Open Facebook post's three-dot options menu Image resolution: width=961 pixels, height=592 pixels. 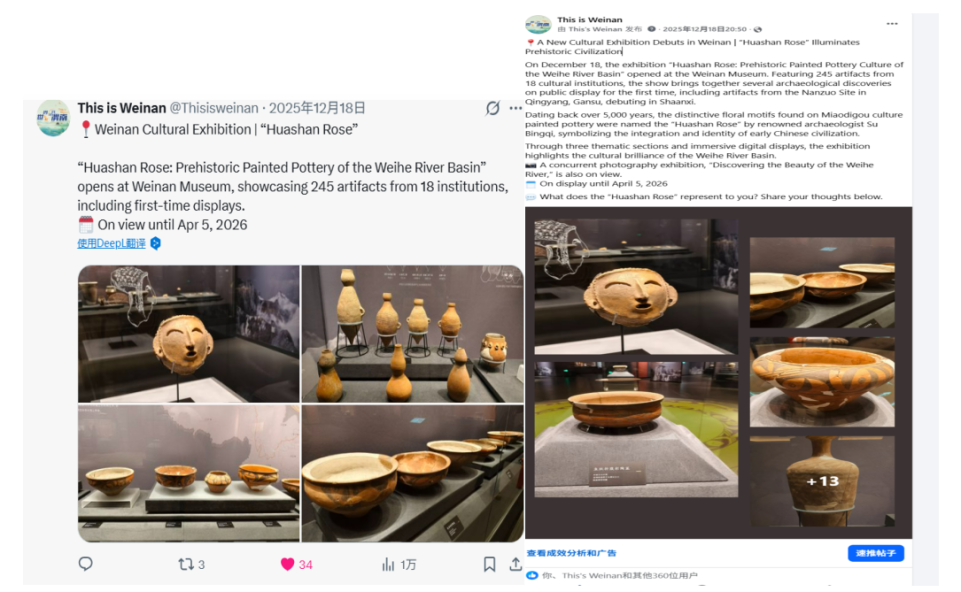[892, 24]
